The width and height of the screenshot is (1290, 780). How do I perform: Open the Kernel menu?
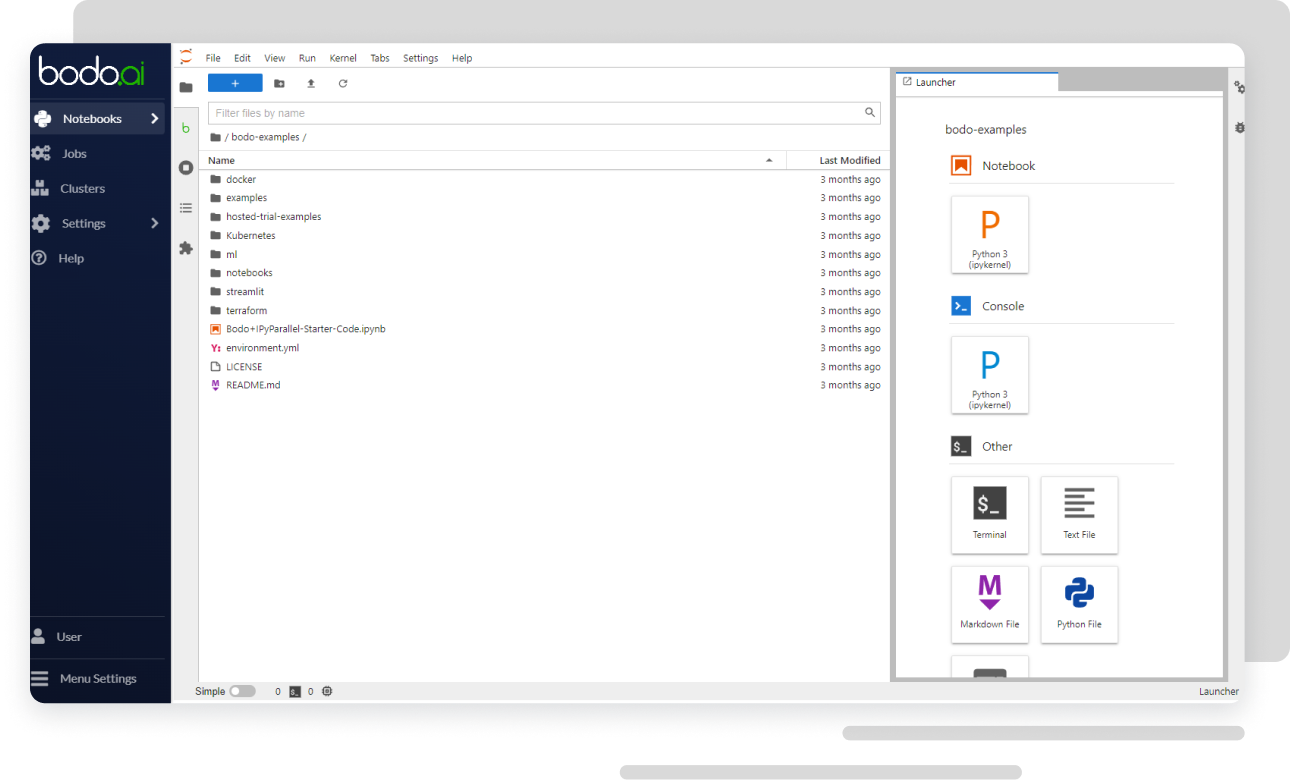pyautogui.click(x=343, y=58)
